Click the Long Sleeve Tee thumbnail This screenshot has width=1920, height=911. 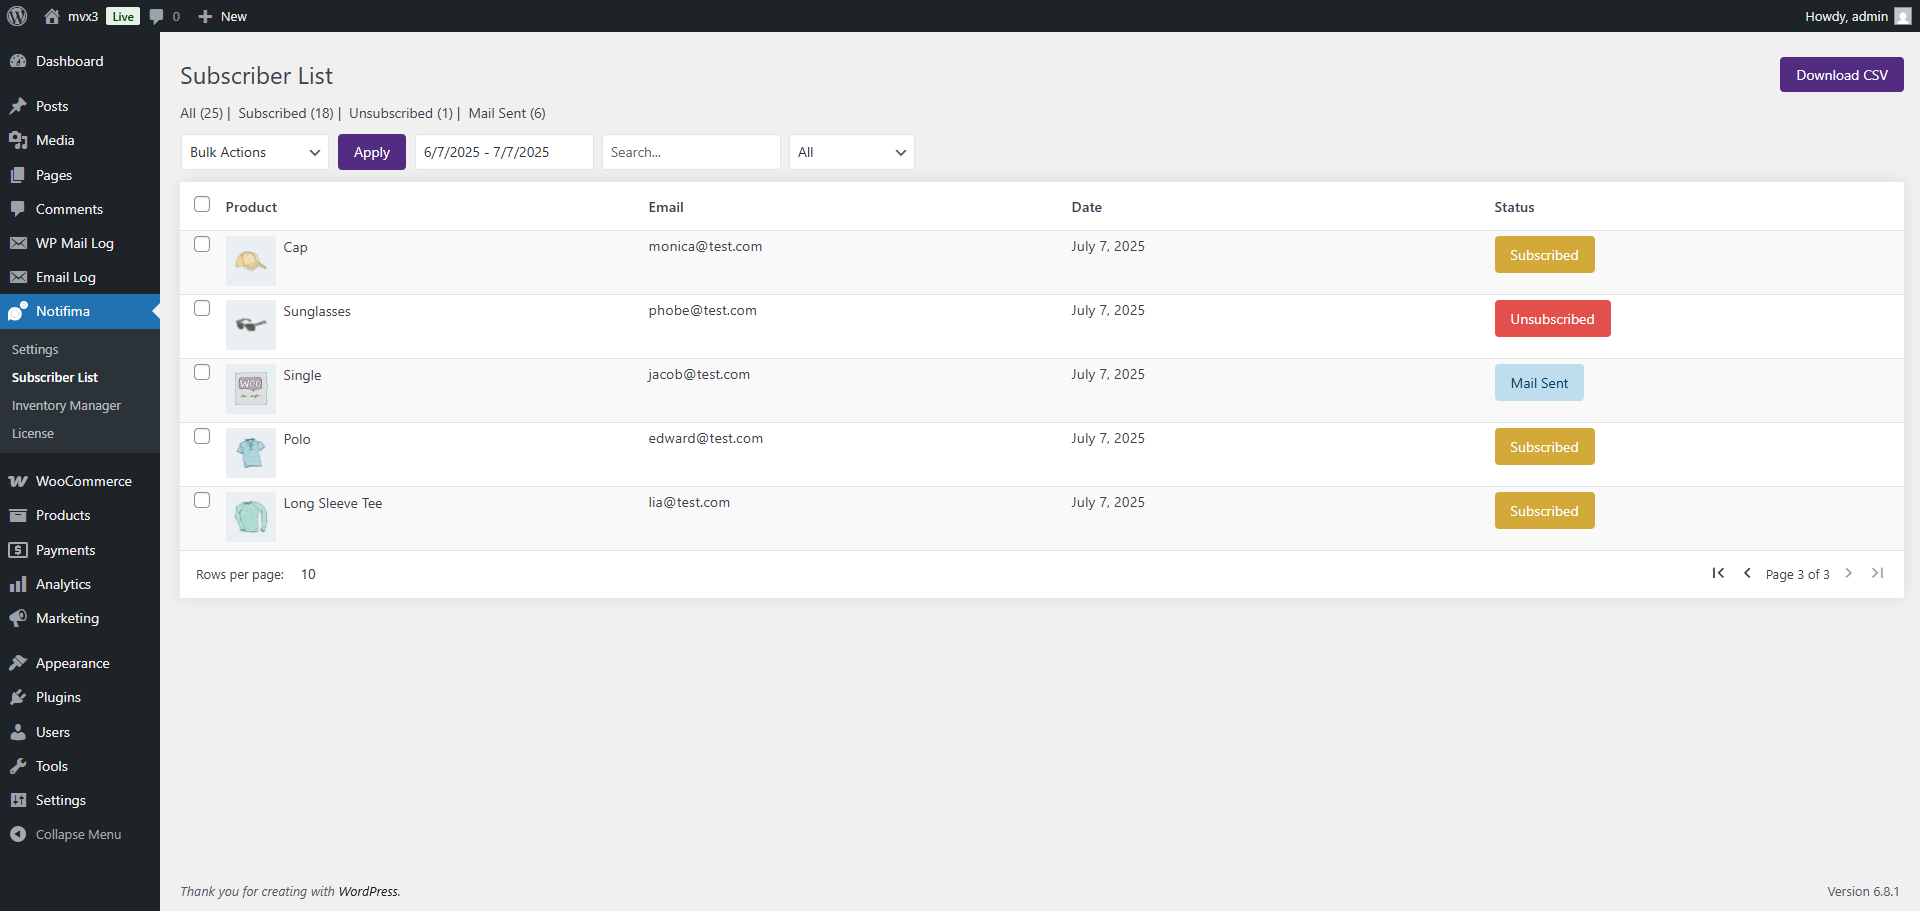[x=251, y=517]
